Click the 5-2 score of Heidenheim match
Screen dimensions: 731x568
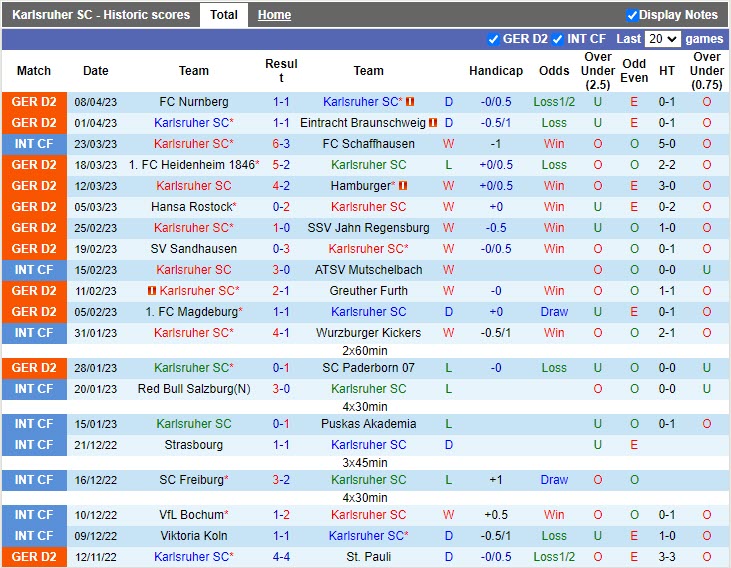click(281, 165)
